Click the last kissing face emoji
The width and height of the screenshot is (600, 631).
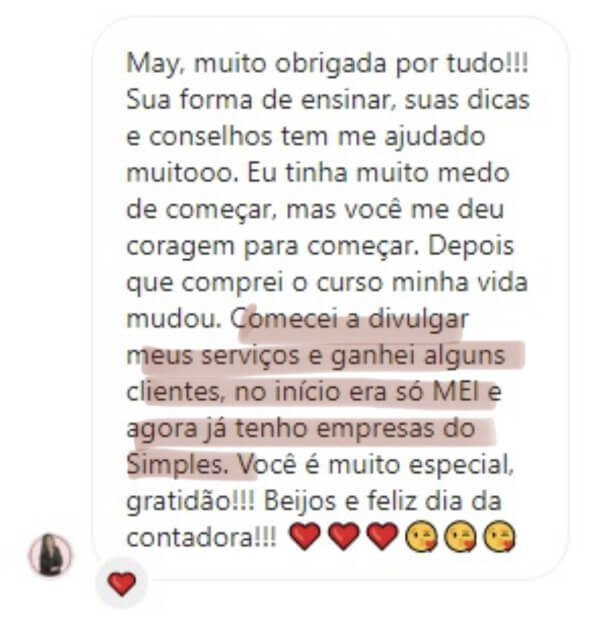pos(499,536)
